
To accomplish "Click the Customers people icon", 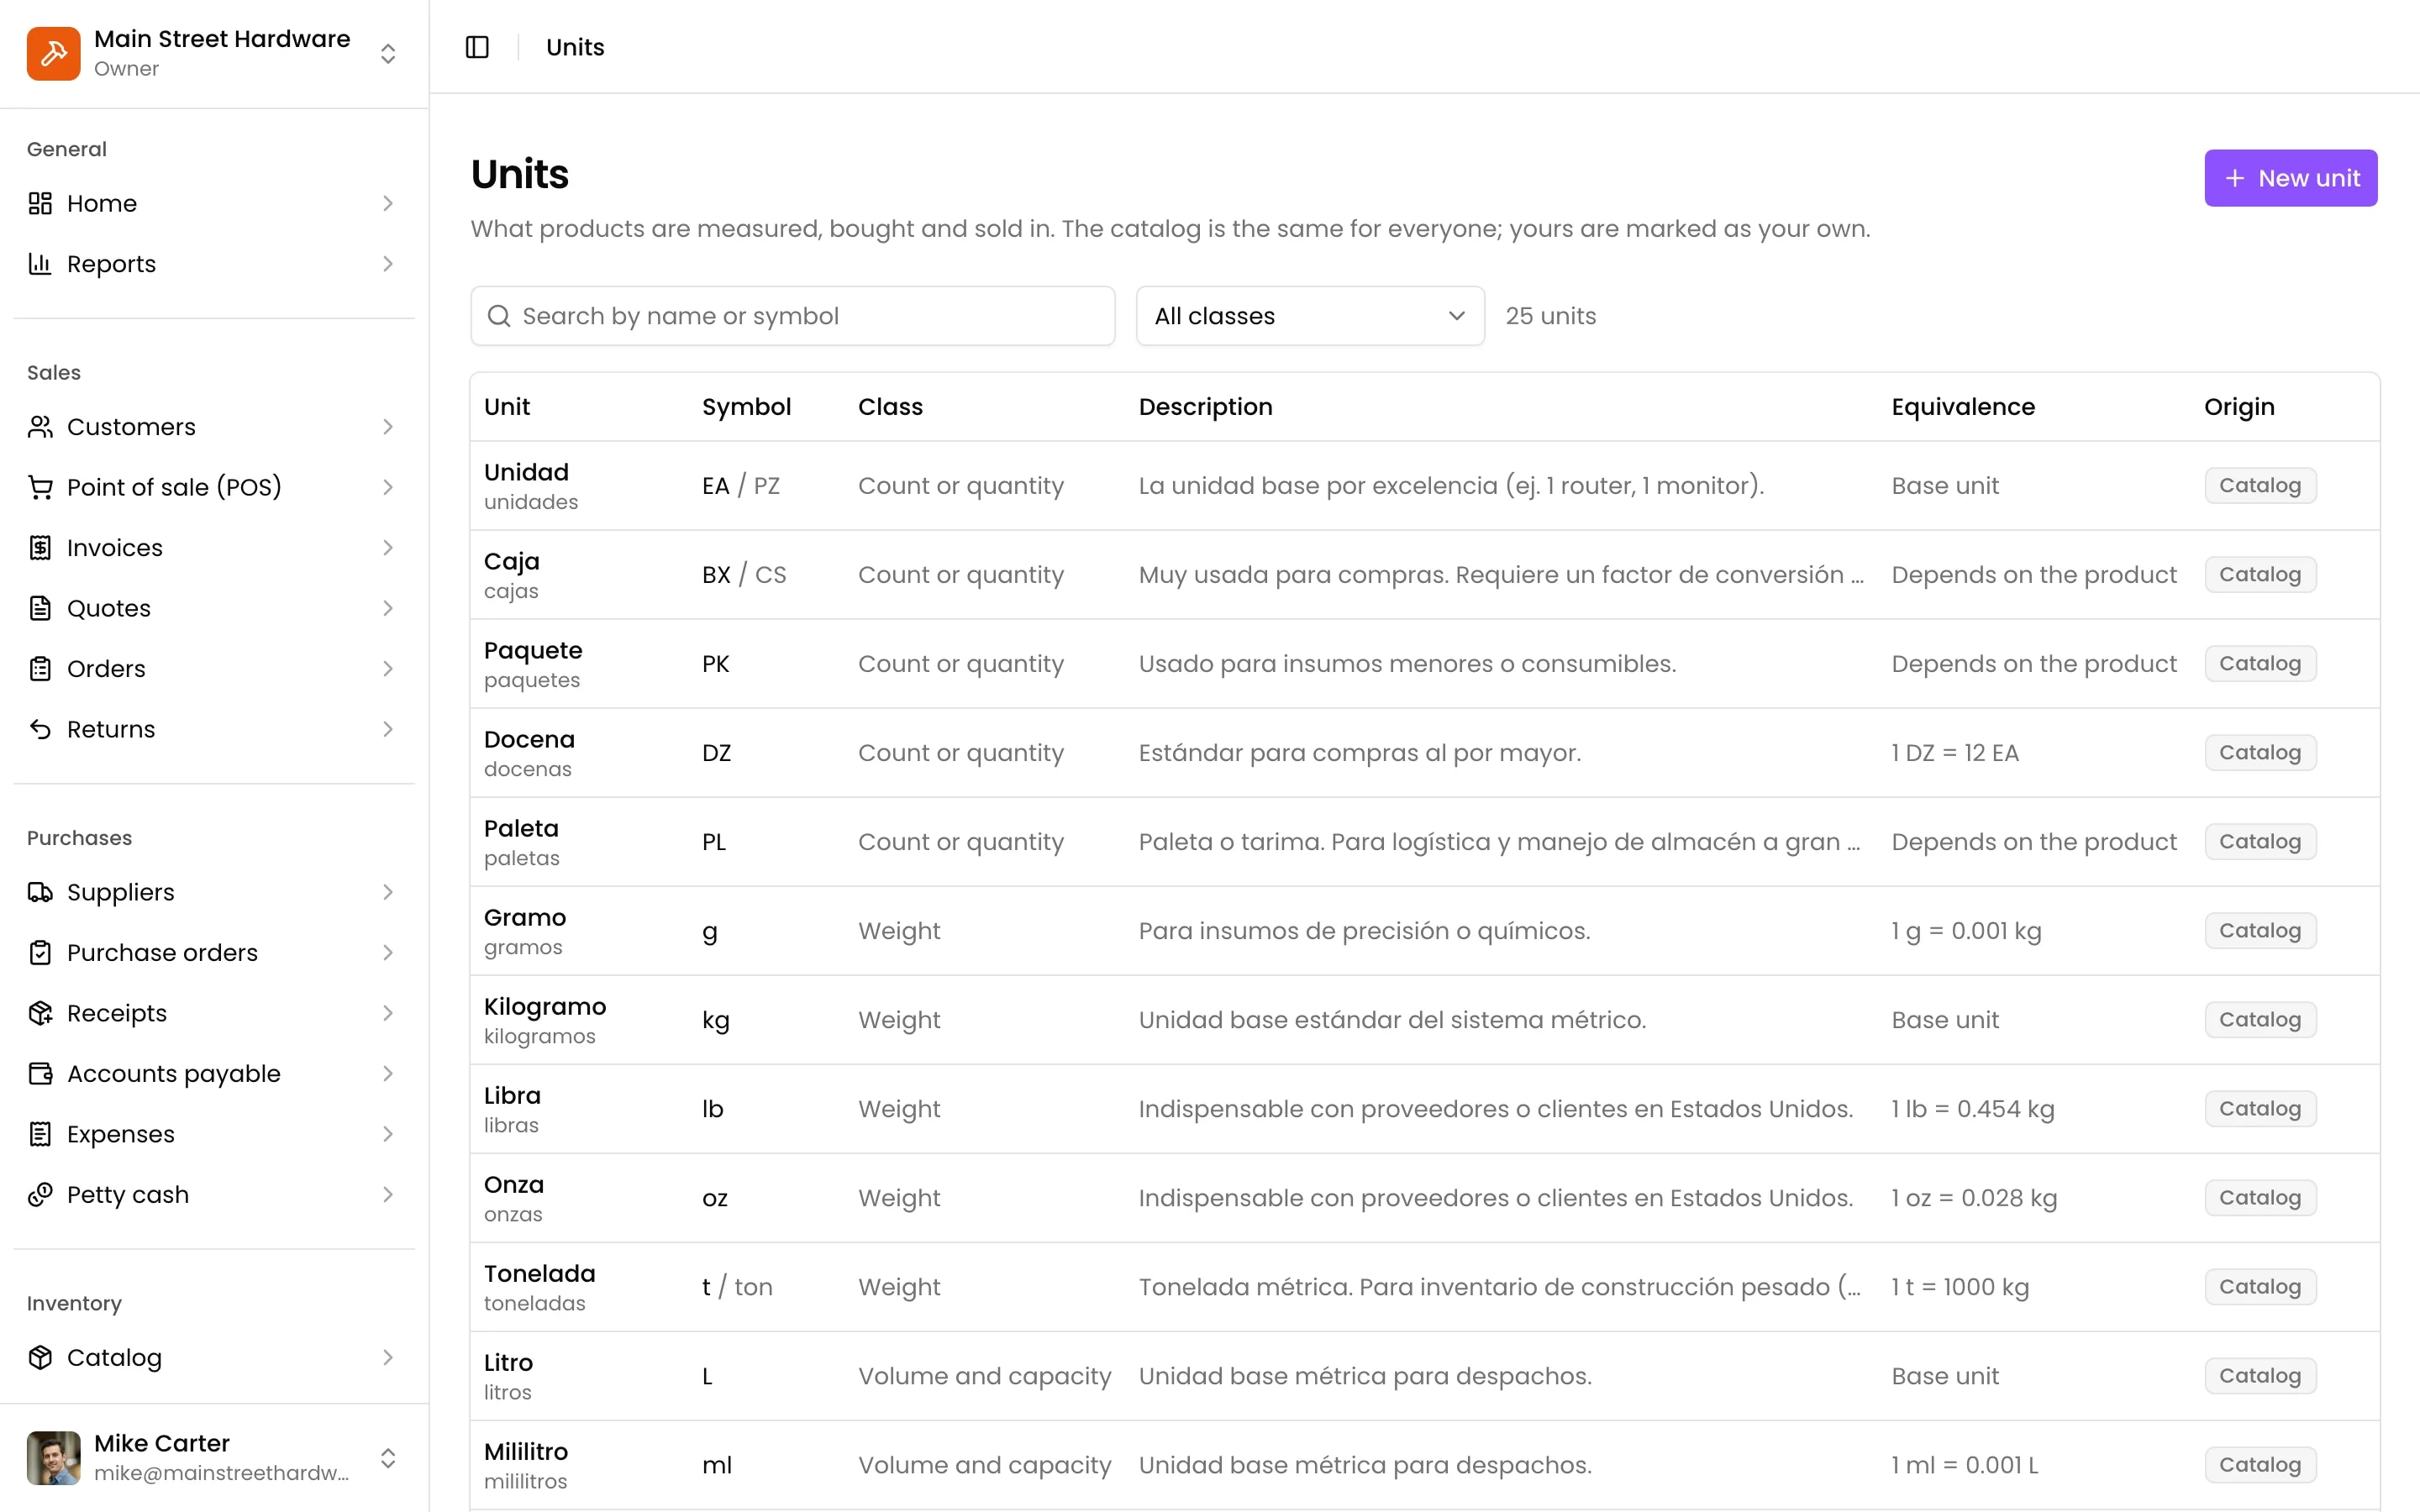I will [40, 427].
